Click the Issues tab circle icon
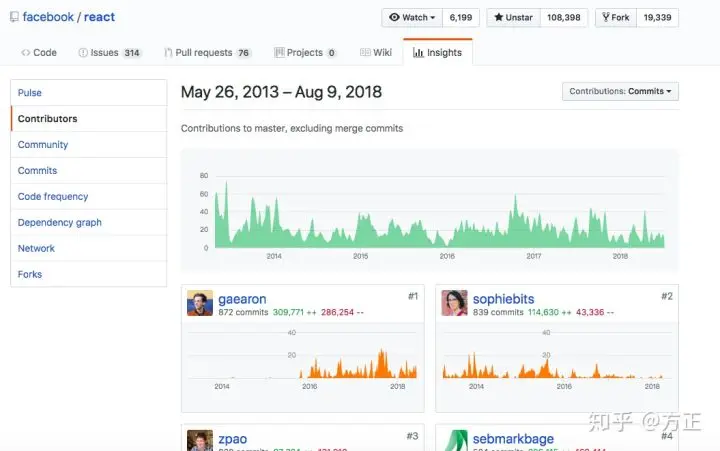720x451 pixels. tap(83, 53)
